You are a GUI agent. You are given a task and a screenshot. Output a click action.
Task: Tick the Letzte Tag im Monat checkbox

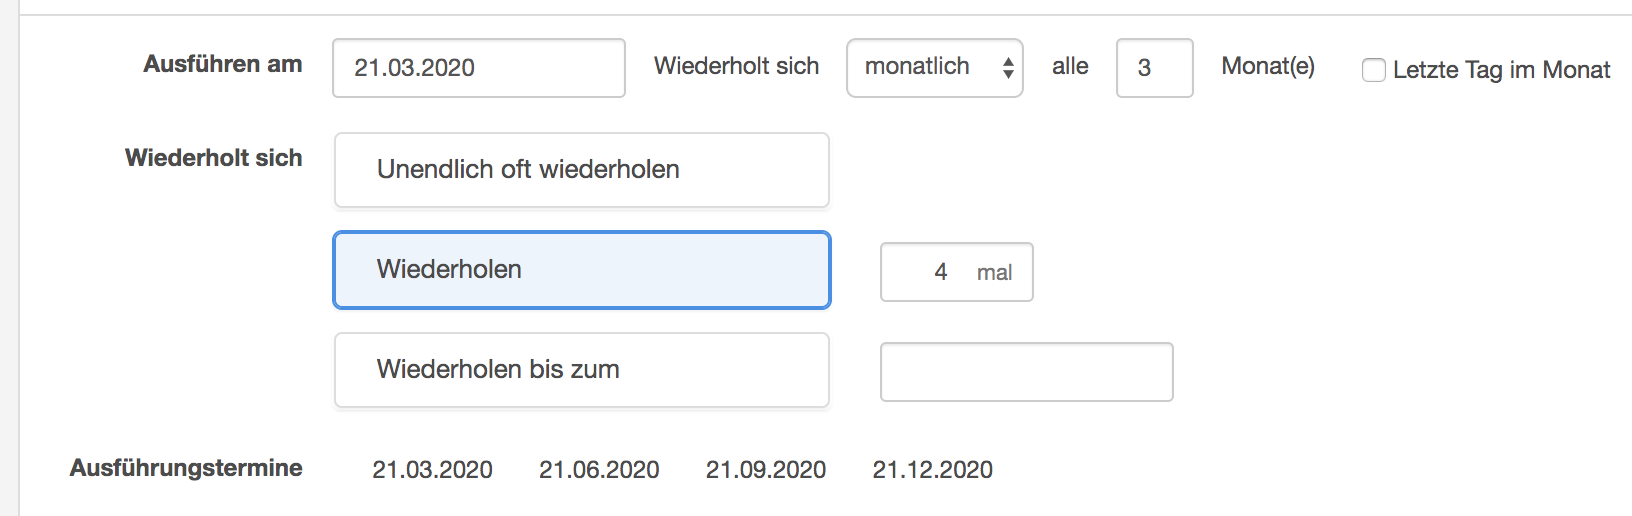tap(1374, 70)
